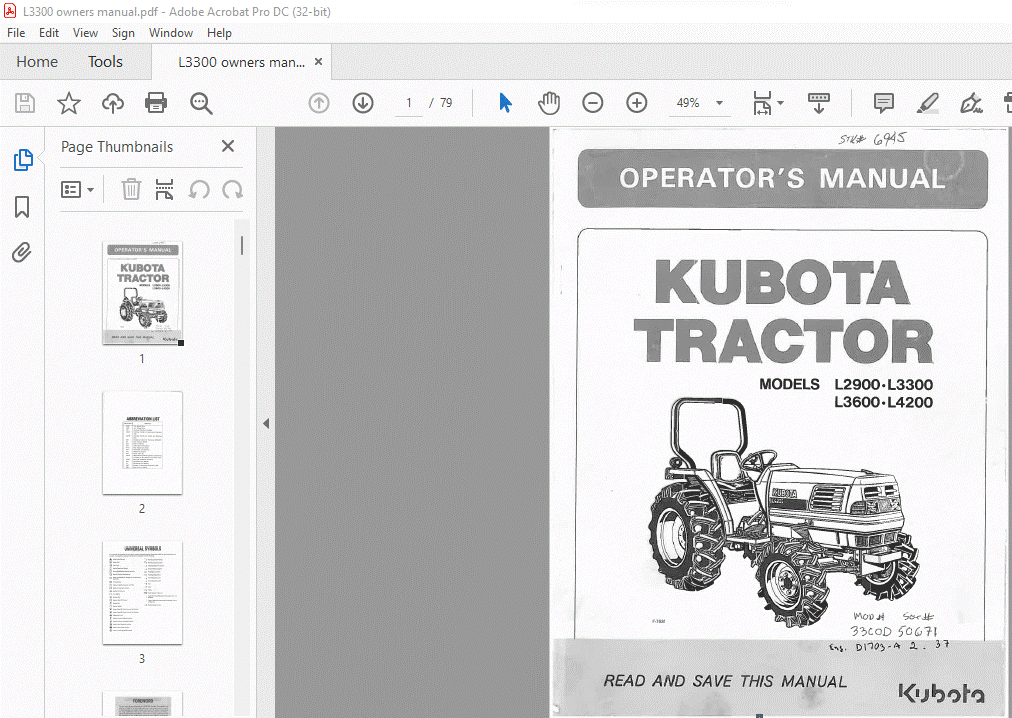
Task: Open the Sign document pen icon
Action: click(971, 103)
